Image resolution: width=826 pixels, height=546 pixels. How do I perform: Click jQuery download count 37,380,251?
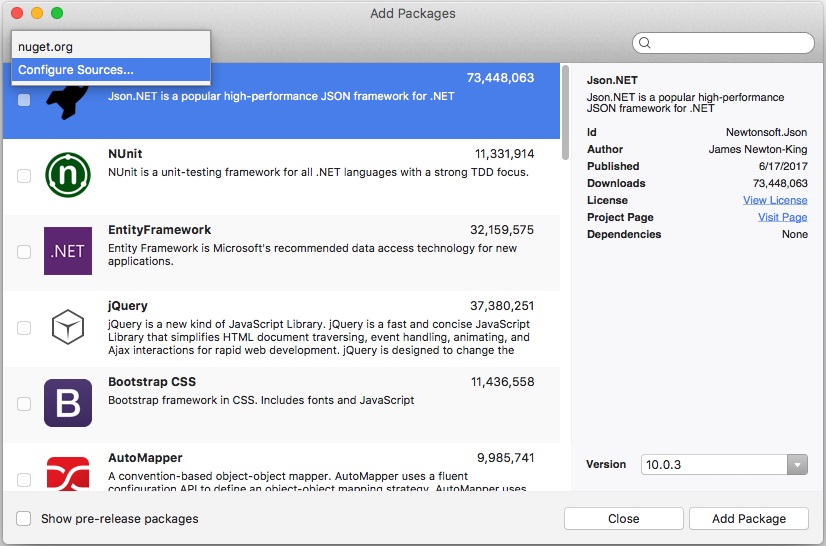pyautogui.click(x=502, y=306)
